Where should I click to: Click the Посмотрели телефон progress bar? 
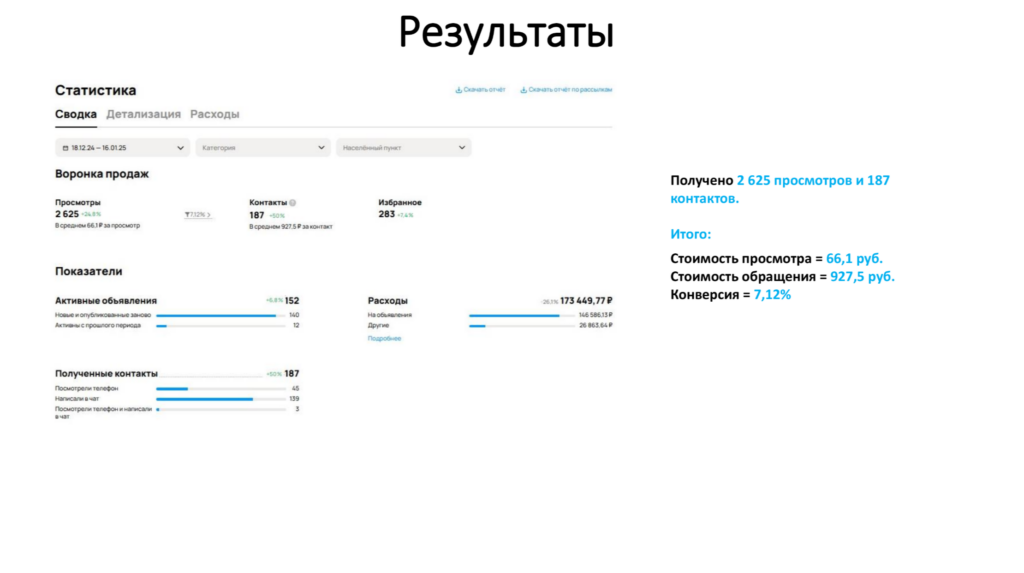(221, 389)
